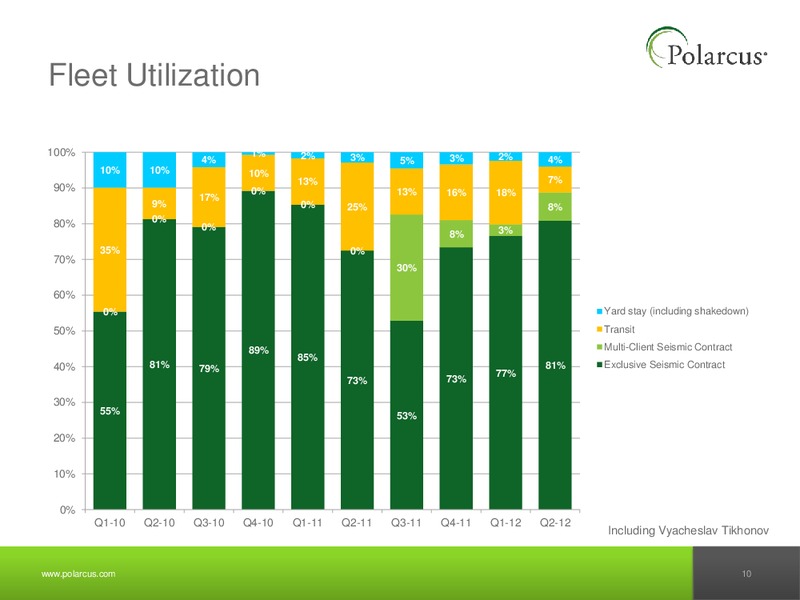Click the 0% y-axis origin label
This screenshot has width=800, height=600.
click(67, 510)
